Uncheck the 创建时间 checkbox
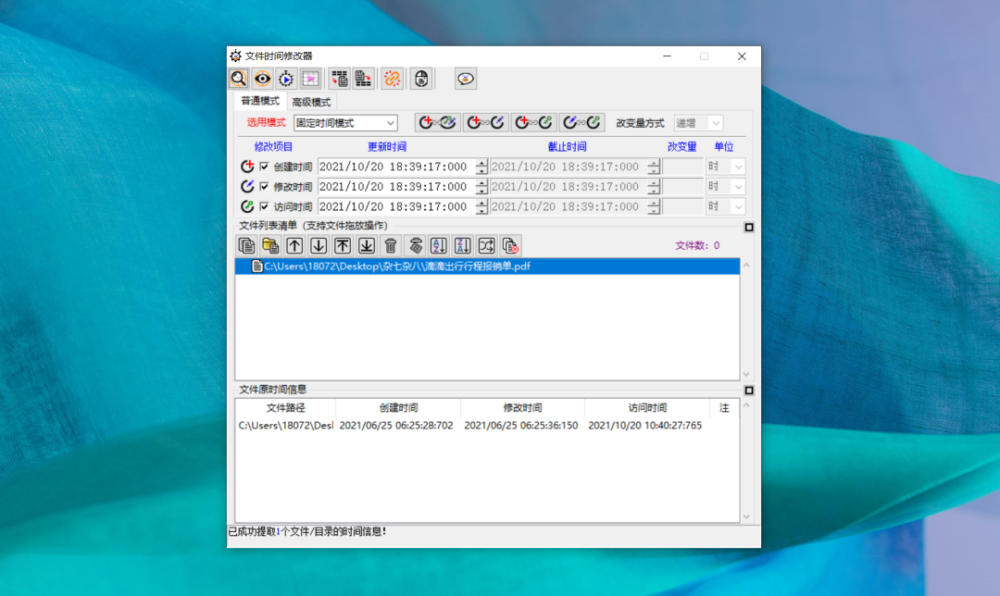Viewport: 1000px width, 596px height. pyautogui.click(x=264, y=166)
